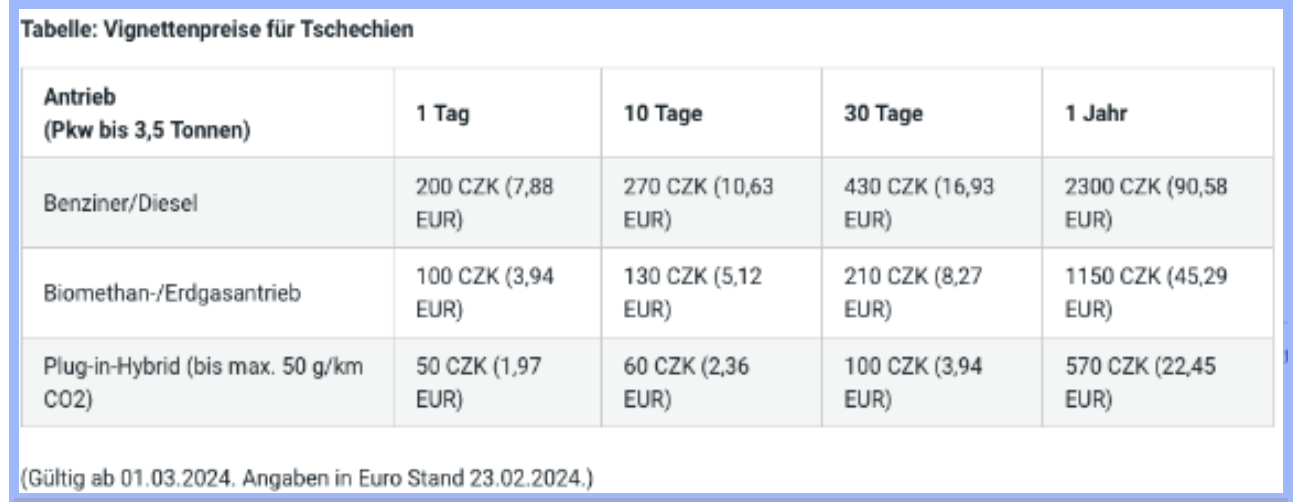Screen dimensions: 1293x502
Task: Click the '130 CZK (5,12 EUR)' cell
Action: [712, 294]
